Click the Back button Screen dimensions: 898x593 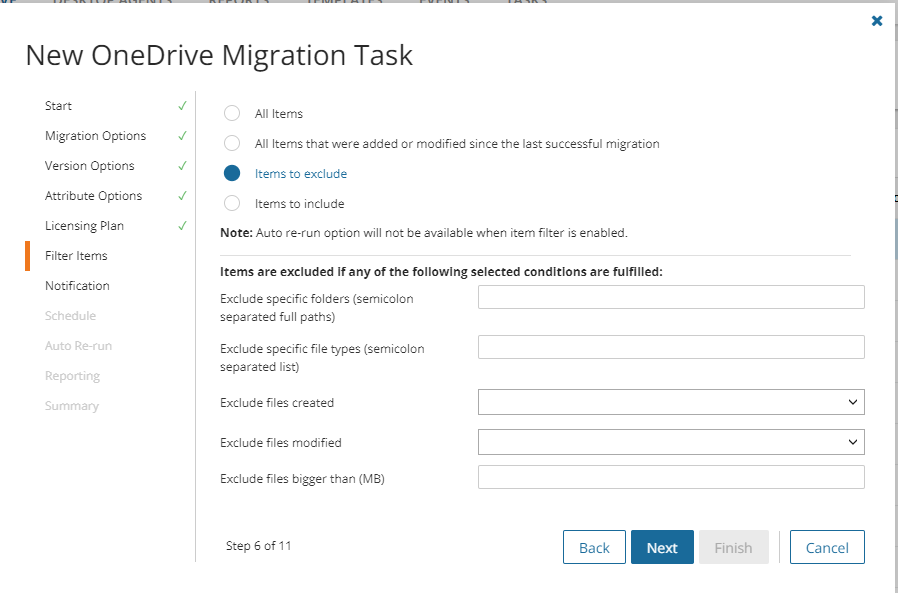coord(594,547)
